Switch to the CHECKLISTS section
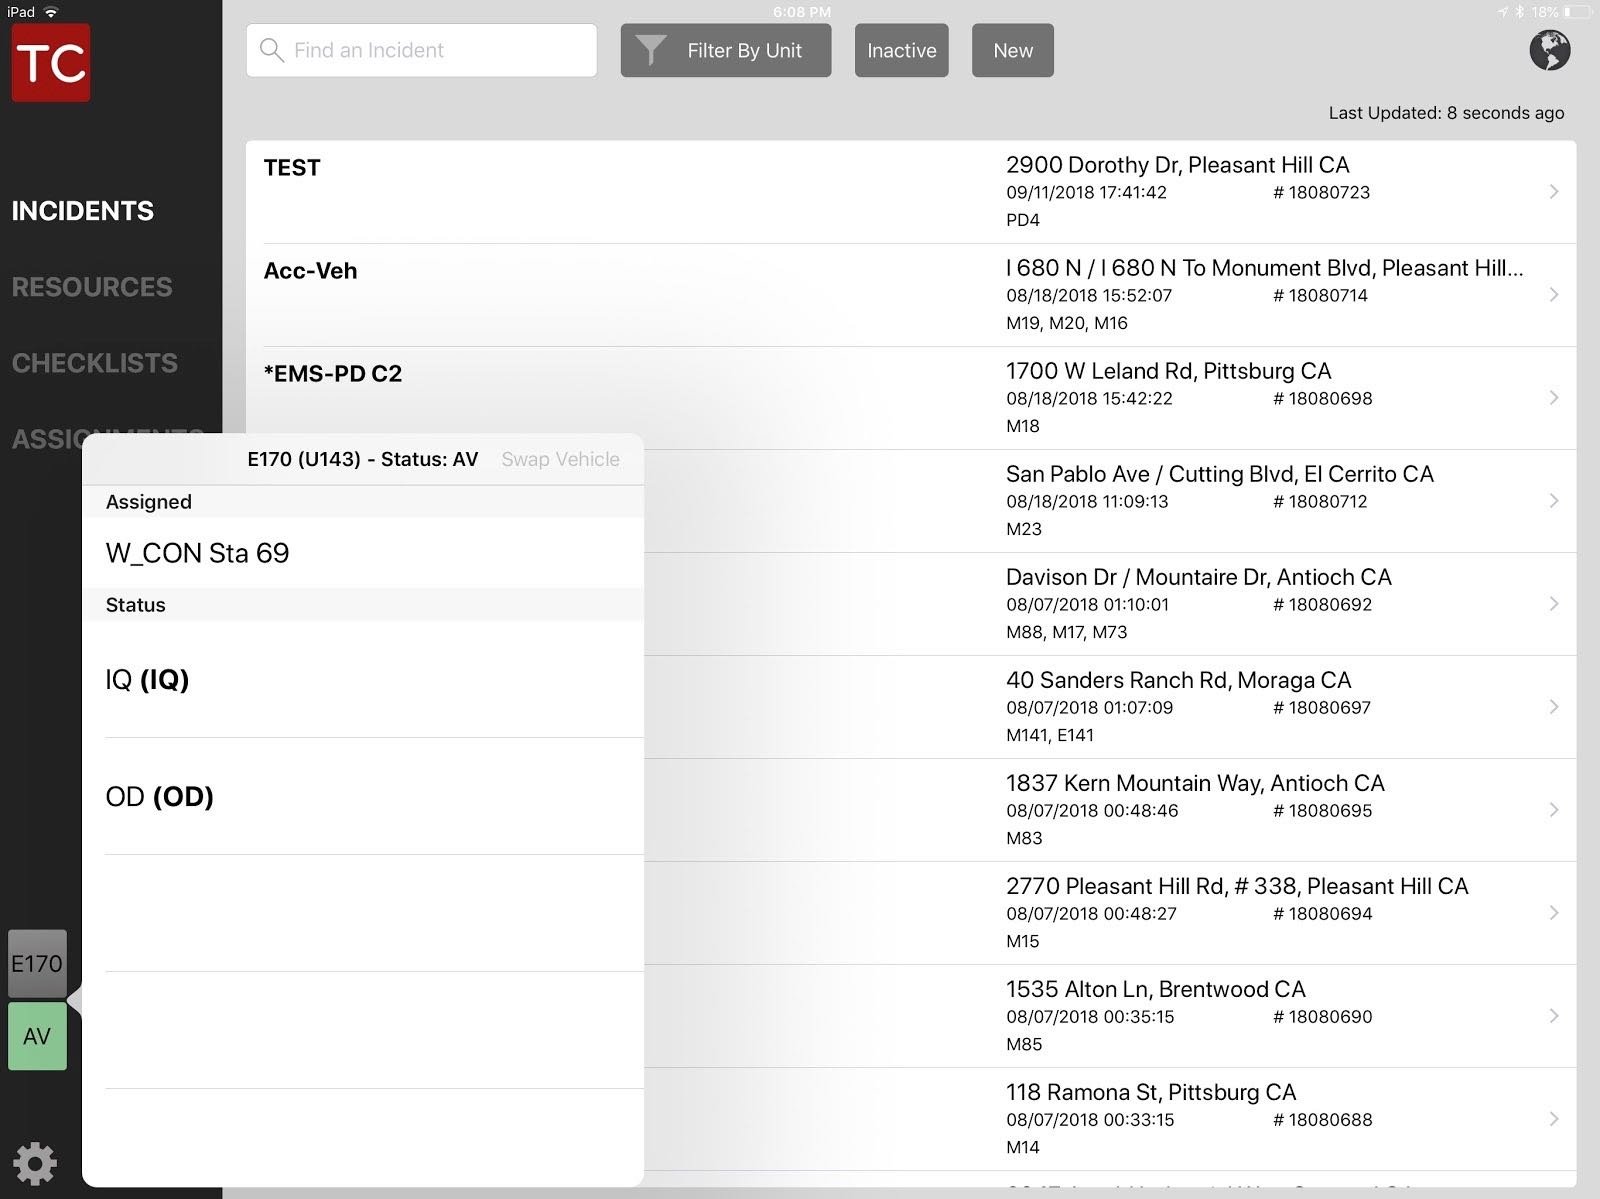The width and height of the screenshot is (1600, 1199). [94, 362]
